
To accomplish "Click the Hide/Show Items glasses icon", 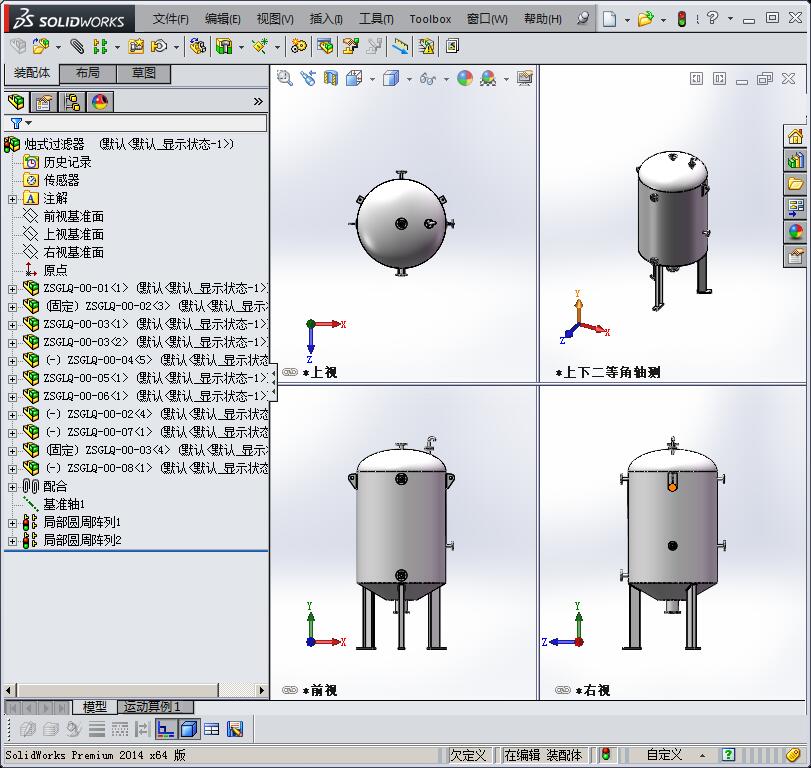I will coord(427,78).
